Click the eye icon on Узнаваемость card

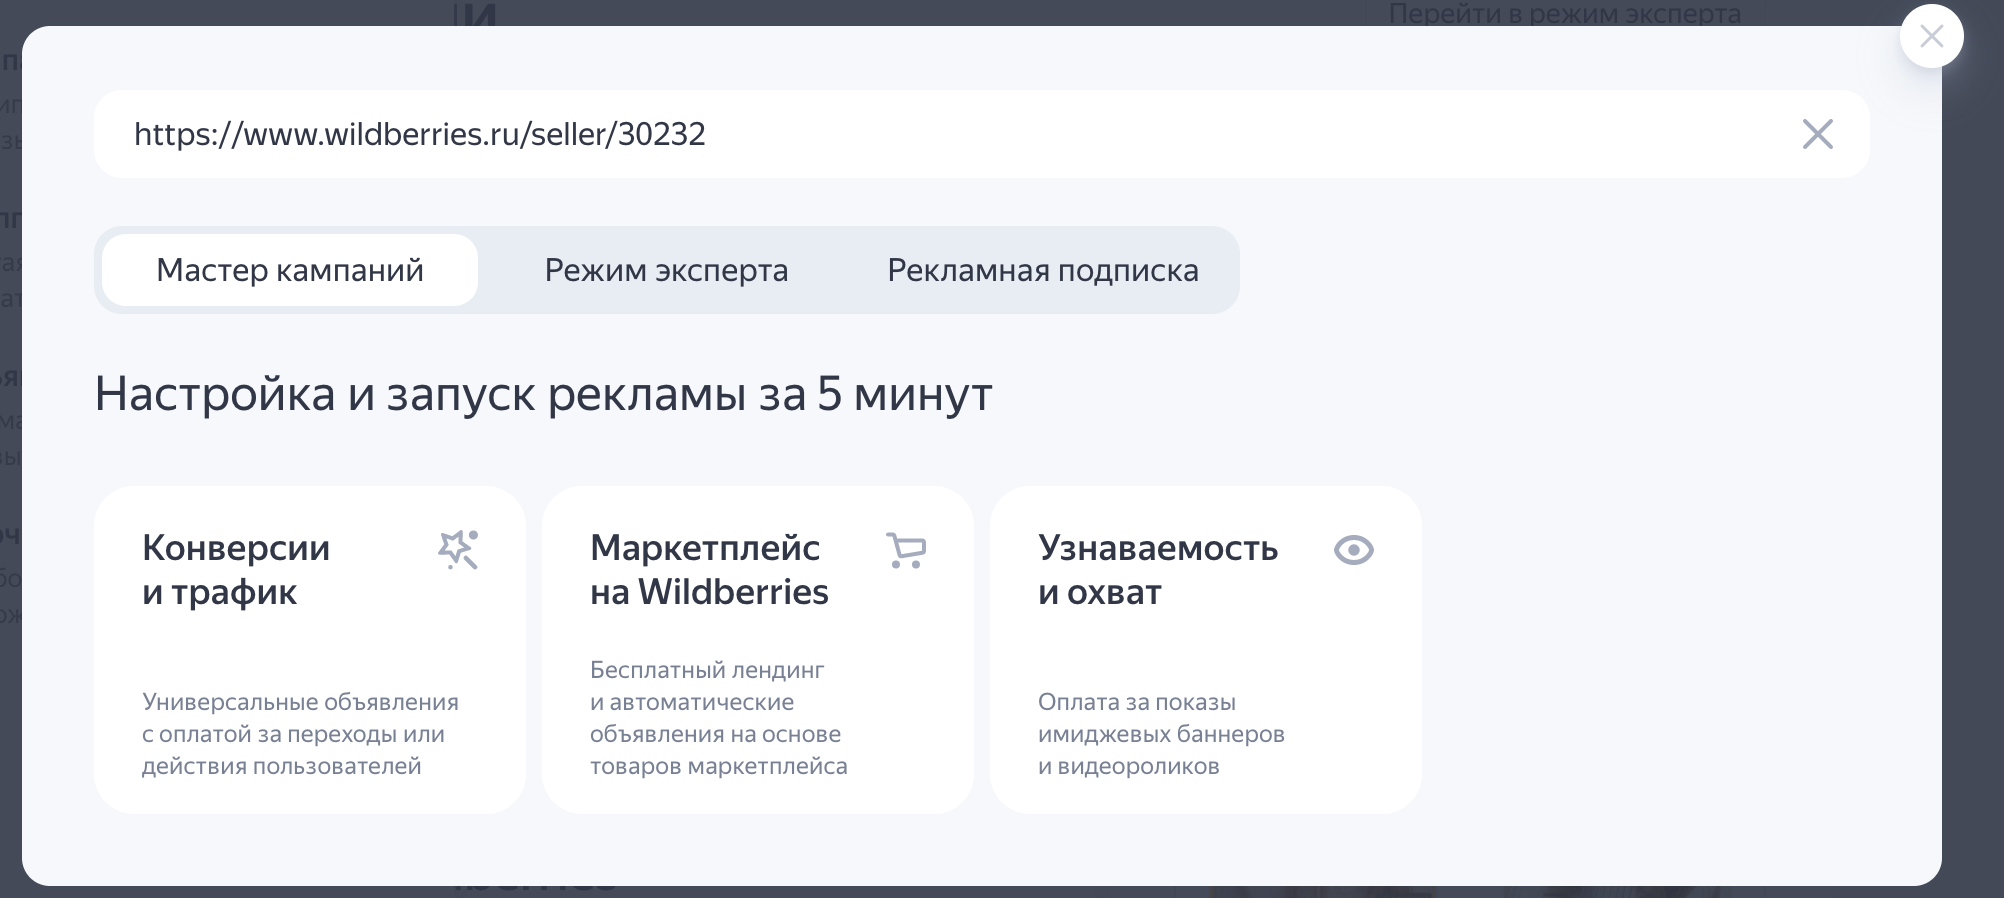click(x=1354, y=550)
